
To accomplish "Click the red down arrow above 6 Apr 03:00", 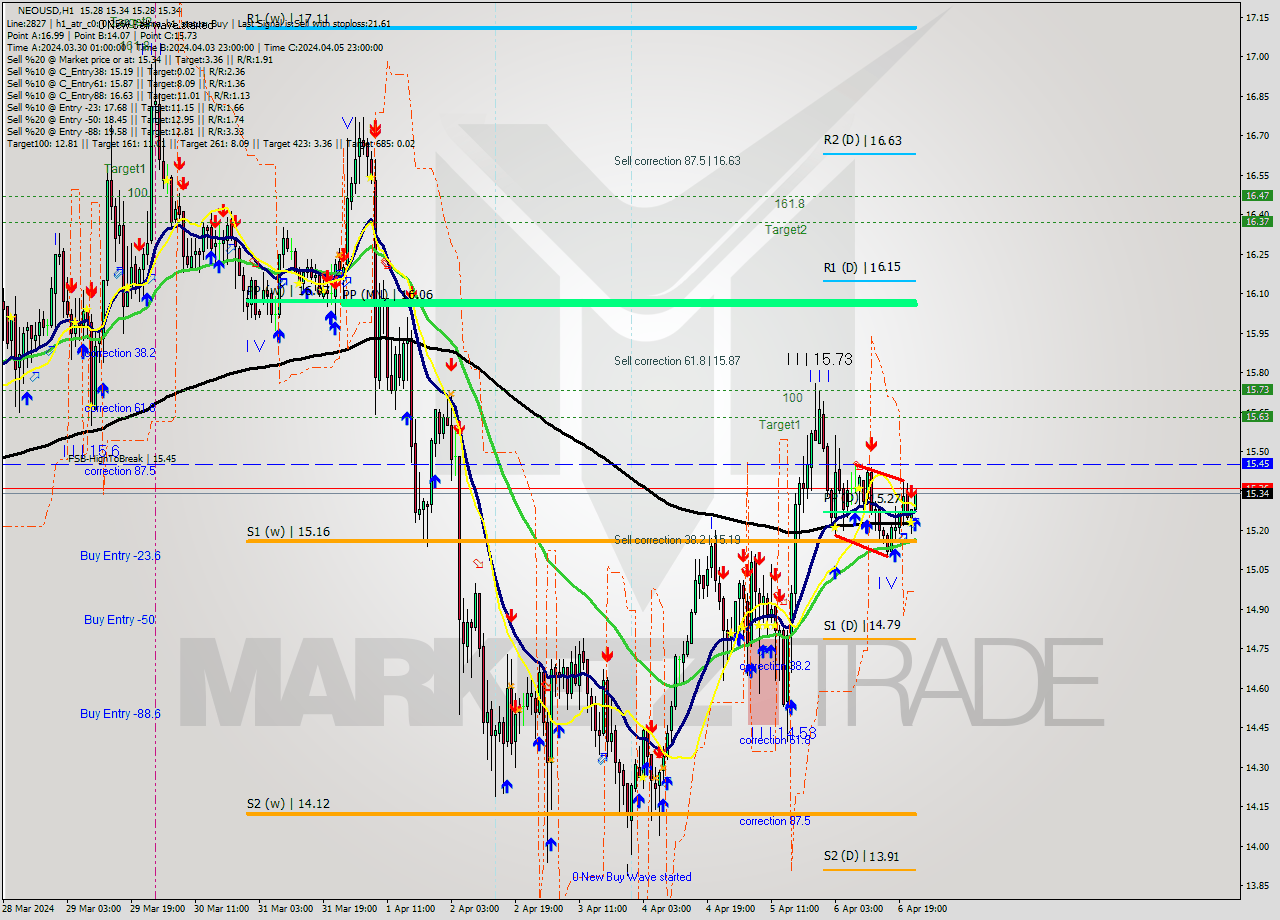I will (872, 443).
